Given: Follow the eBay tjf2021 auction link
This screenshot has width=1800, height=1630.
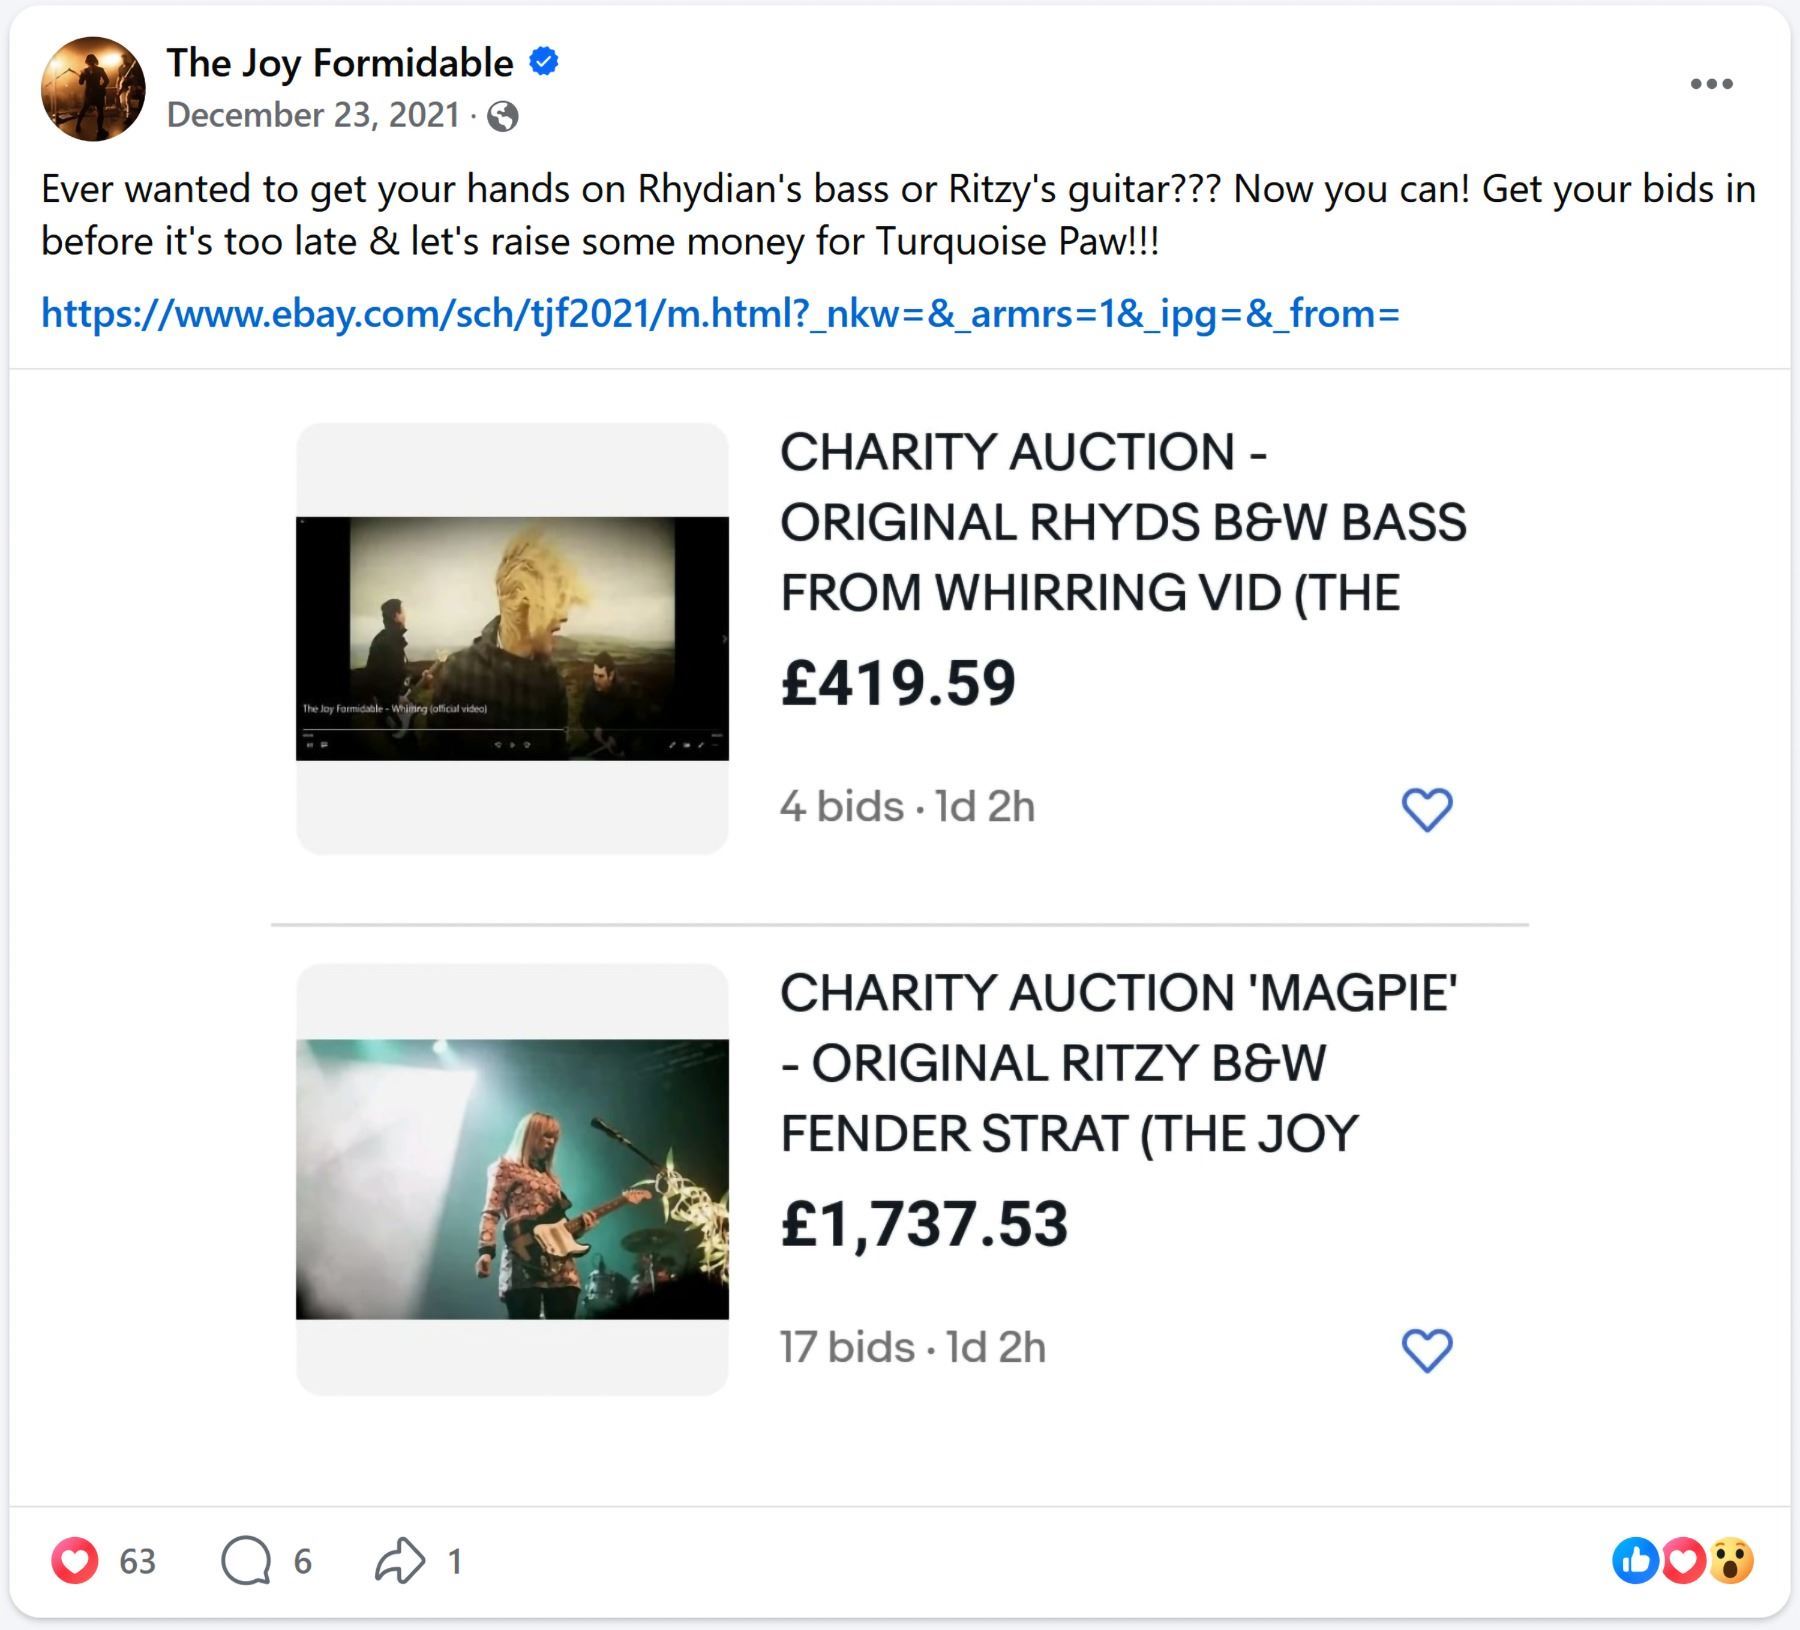Looking at the screenshot, I should [x=720, y=313].
